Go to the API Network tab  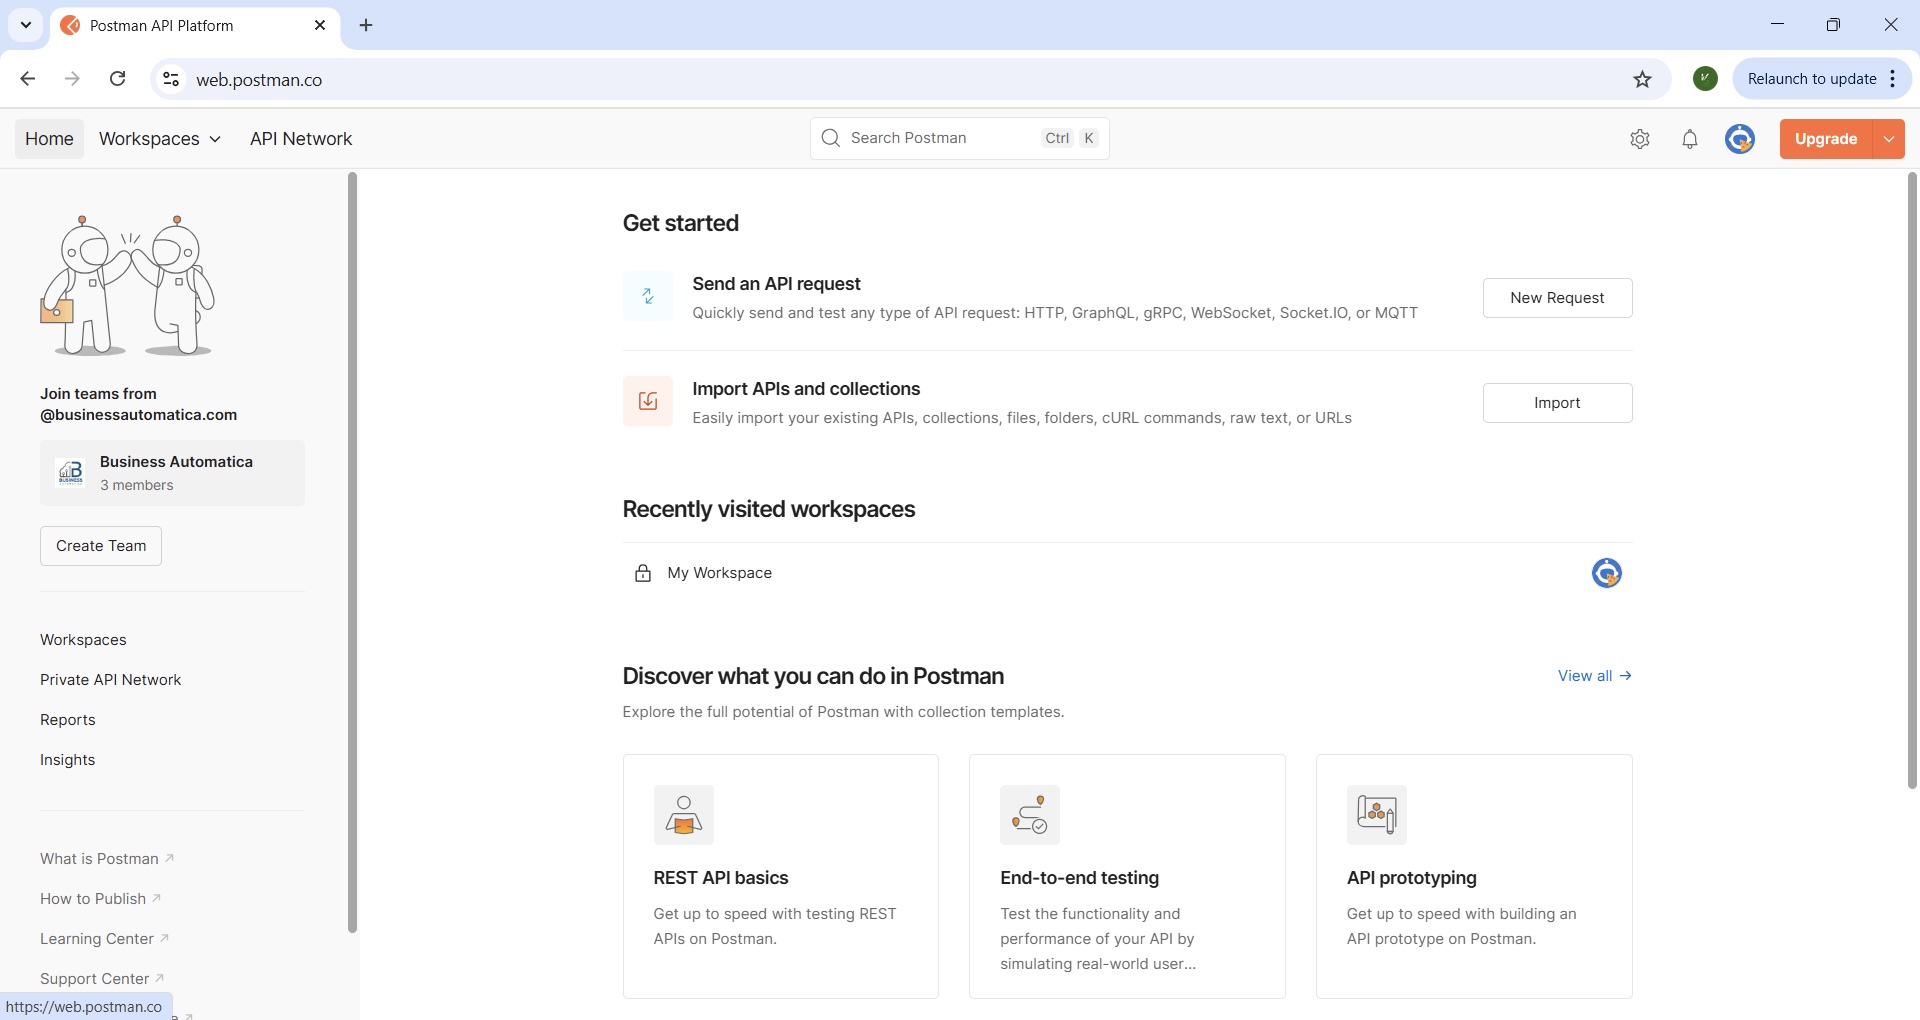click(x=301, y=139)
